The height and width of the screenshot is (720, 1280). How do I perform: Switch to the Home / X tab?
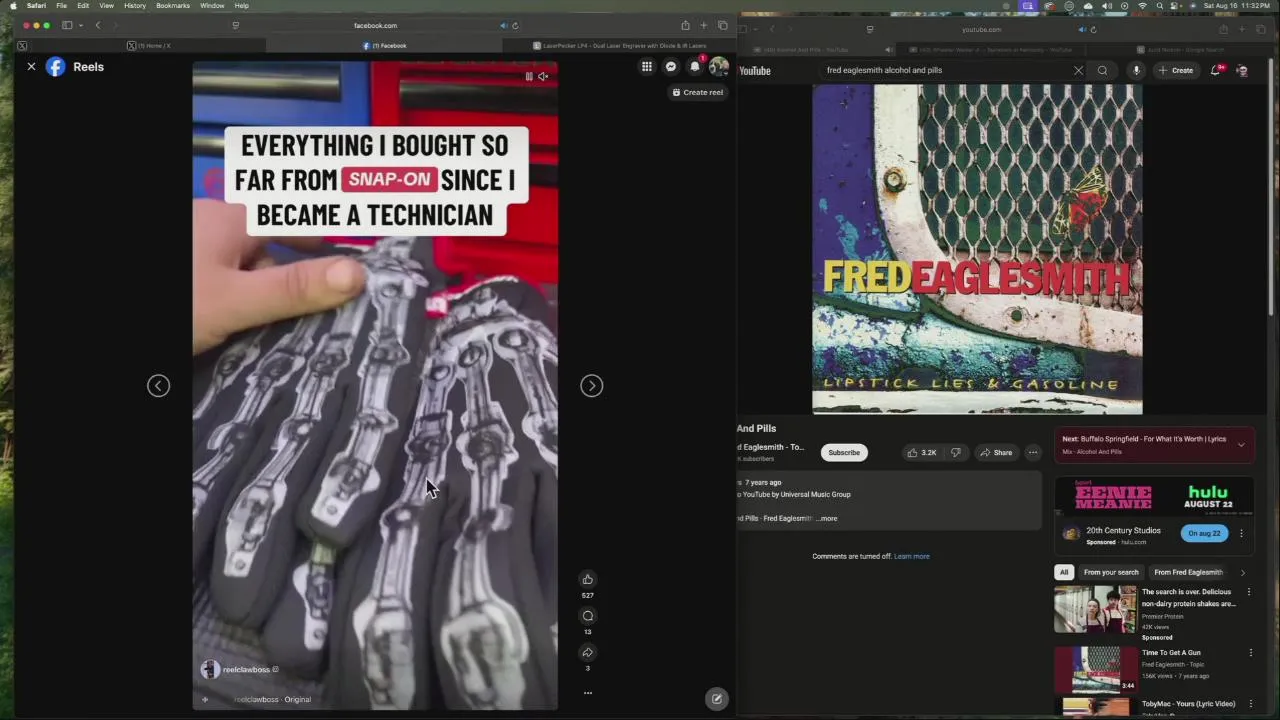150,45
